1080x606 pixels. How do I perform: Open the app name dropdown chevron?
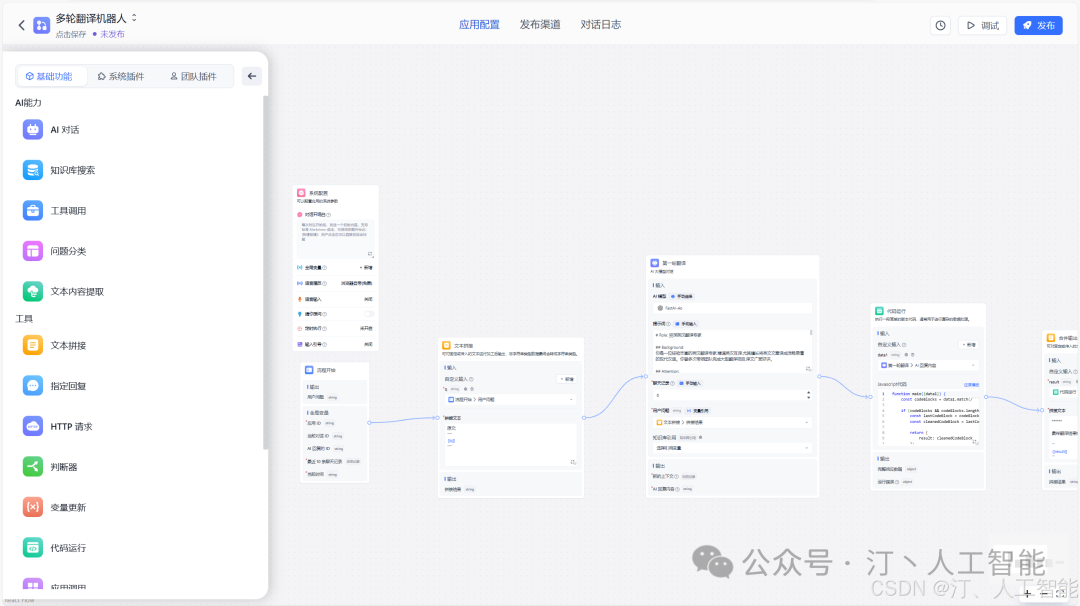point(134,18)
